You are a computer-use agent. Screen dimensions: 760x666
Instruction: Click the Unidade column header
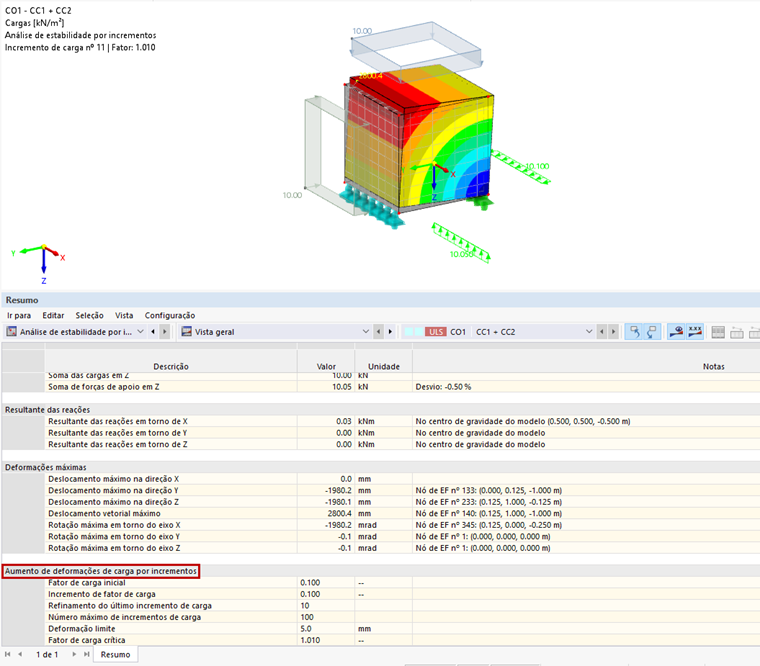tap(383, 366)
